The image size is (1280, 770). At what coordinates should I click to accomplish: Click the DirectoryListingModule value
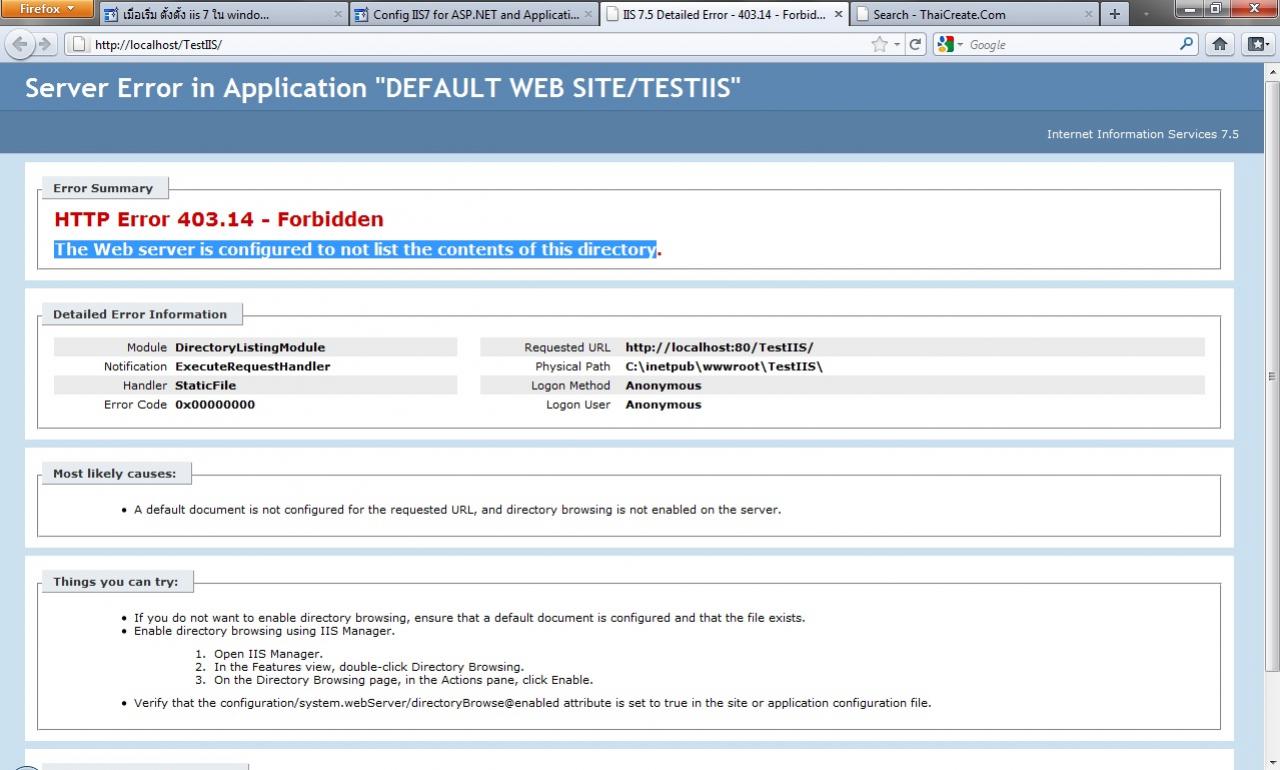tap(250, 347)
